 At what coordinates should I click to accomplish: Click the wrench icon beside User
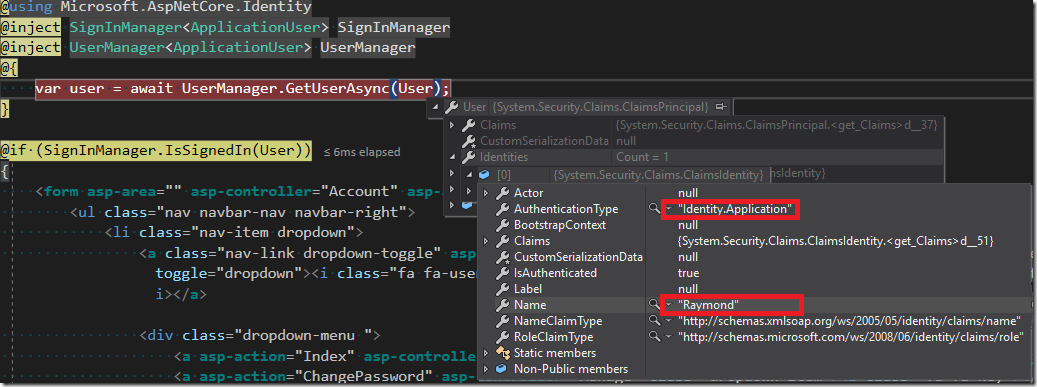452,107
